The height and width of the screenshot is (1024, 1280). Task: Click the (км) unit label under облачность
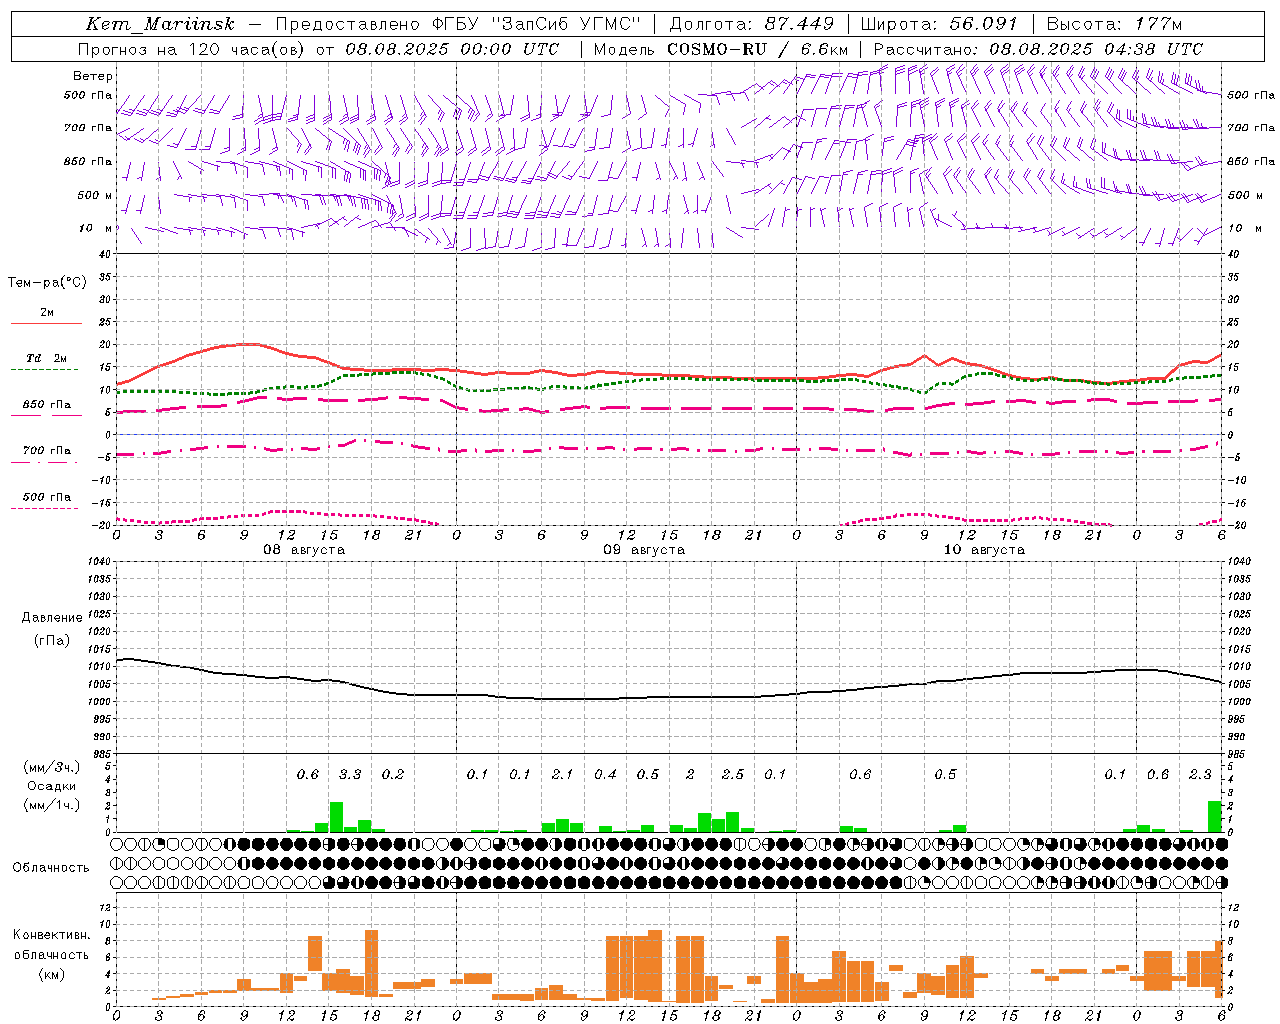[x=51, y=974]
